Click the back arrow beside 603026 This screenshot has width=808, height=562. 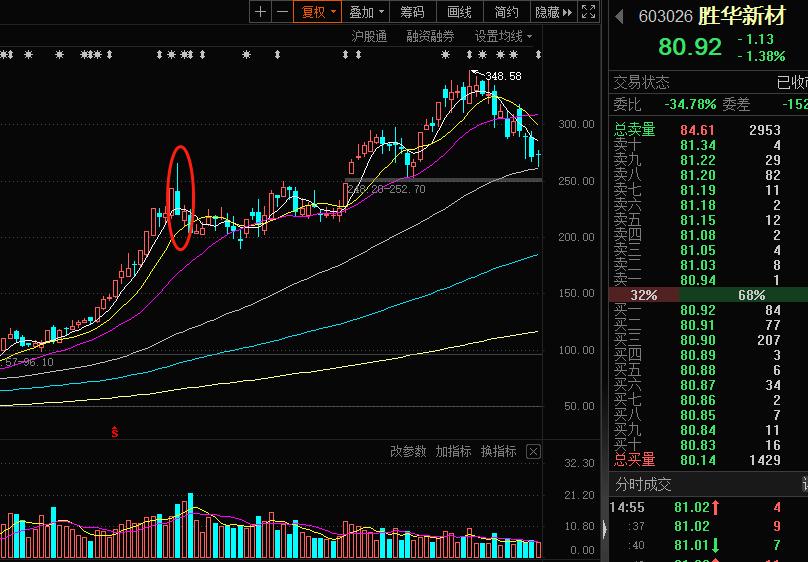tap(620, 16)
